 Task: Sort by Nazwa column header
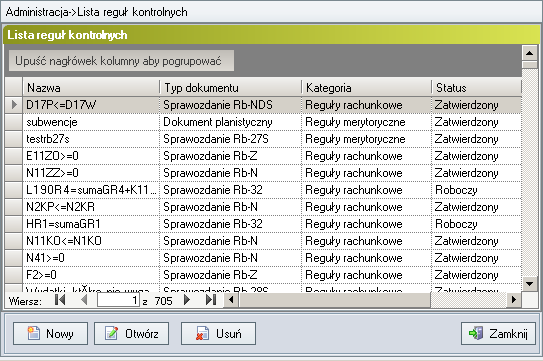(x=91, y=88)
